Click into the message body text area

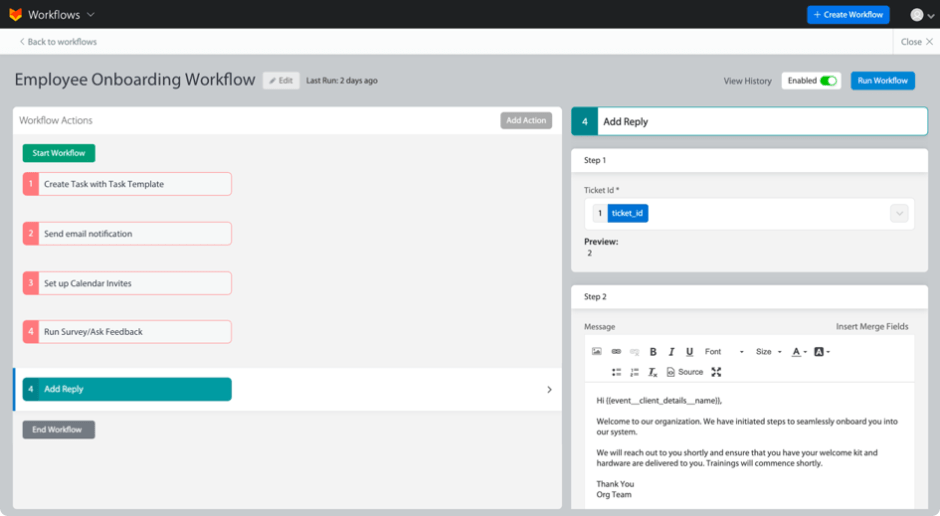coord(749,446)
